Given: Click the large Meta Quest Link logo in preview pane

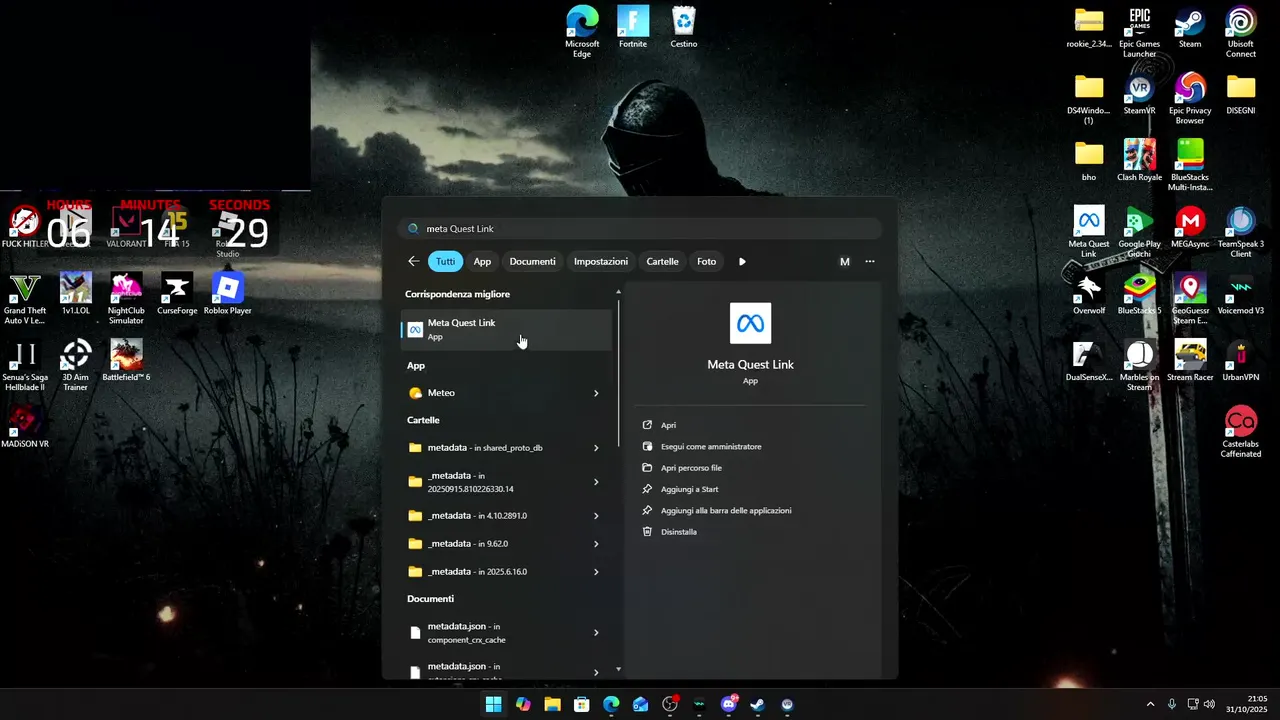Looking at the screenshot, I should (x=750, y=323).
